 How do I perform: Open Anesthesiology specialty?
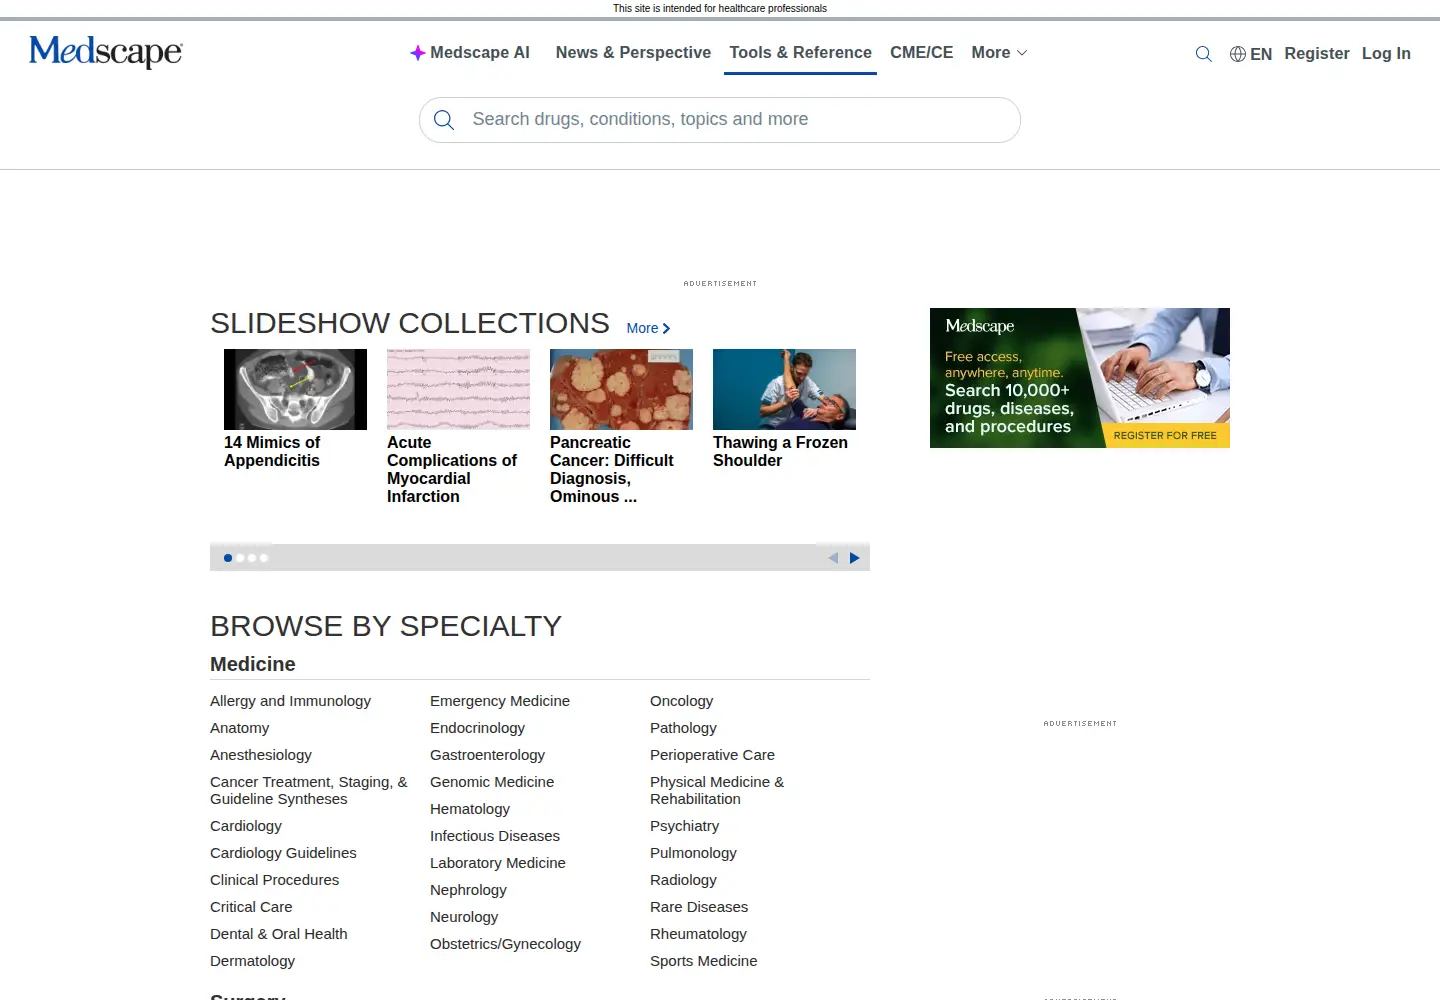click(261, 755)
